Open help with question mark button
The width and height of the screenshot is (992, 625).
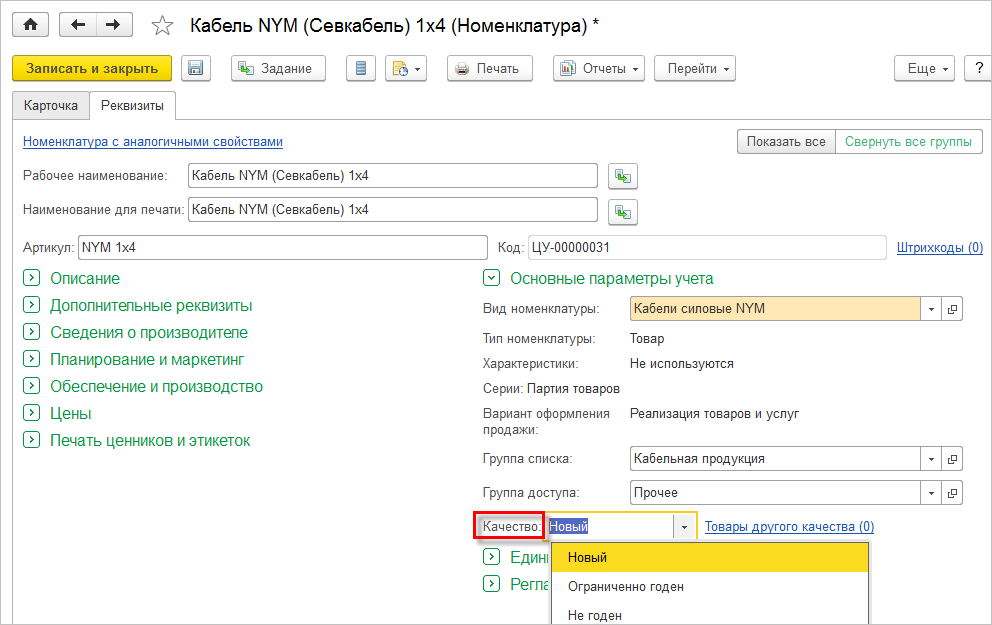978,68
